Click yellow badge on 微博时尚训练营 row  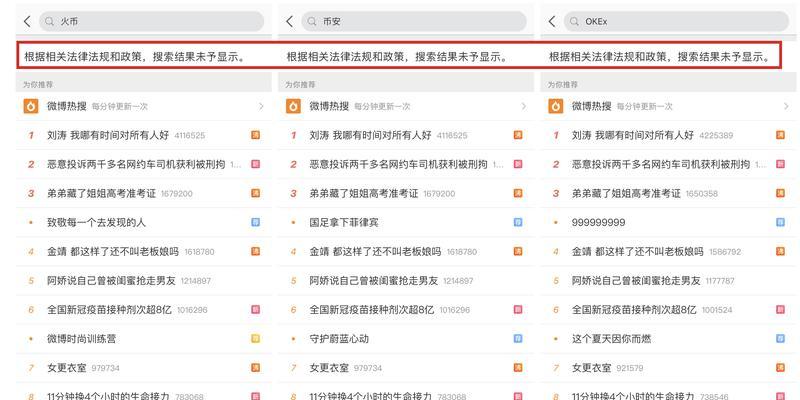(x=255, y=338)
